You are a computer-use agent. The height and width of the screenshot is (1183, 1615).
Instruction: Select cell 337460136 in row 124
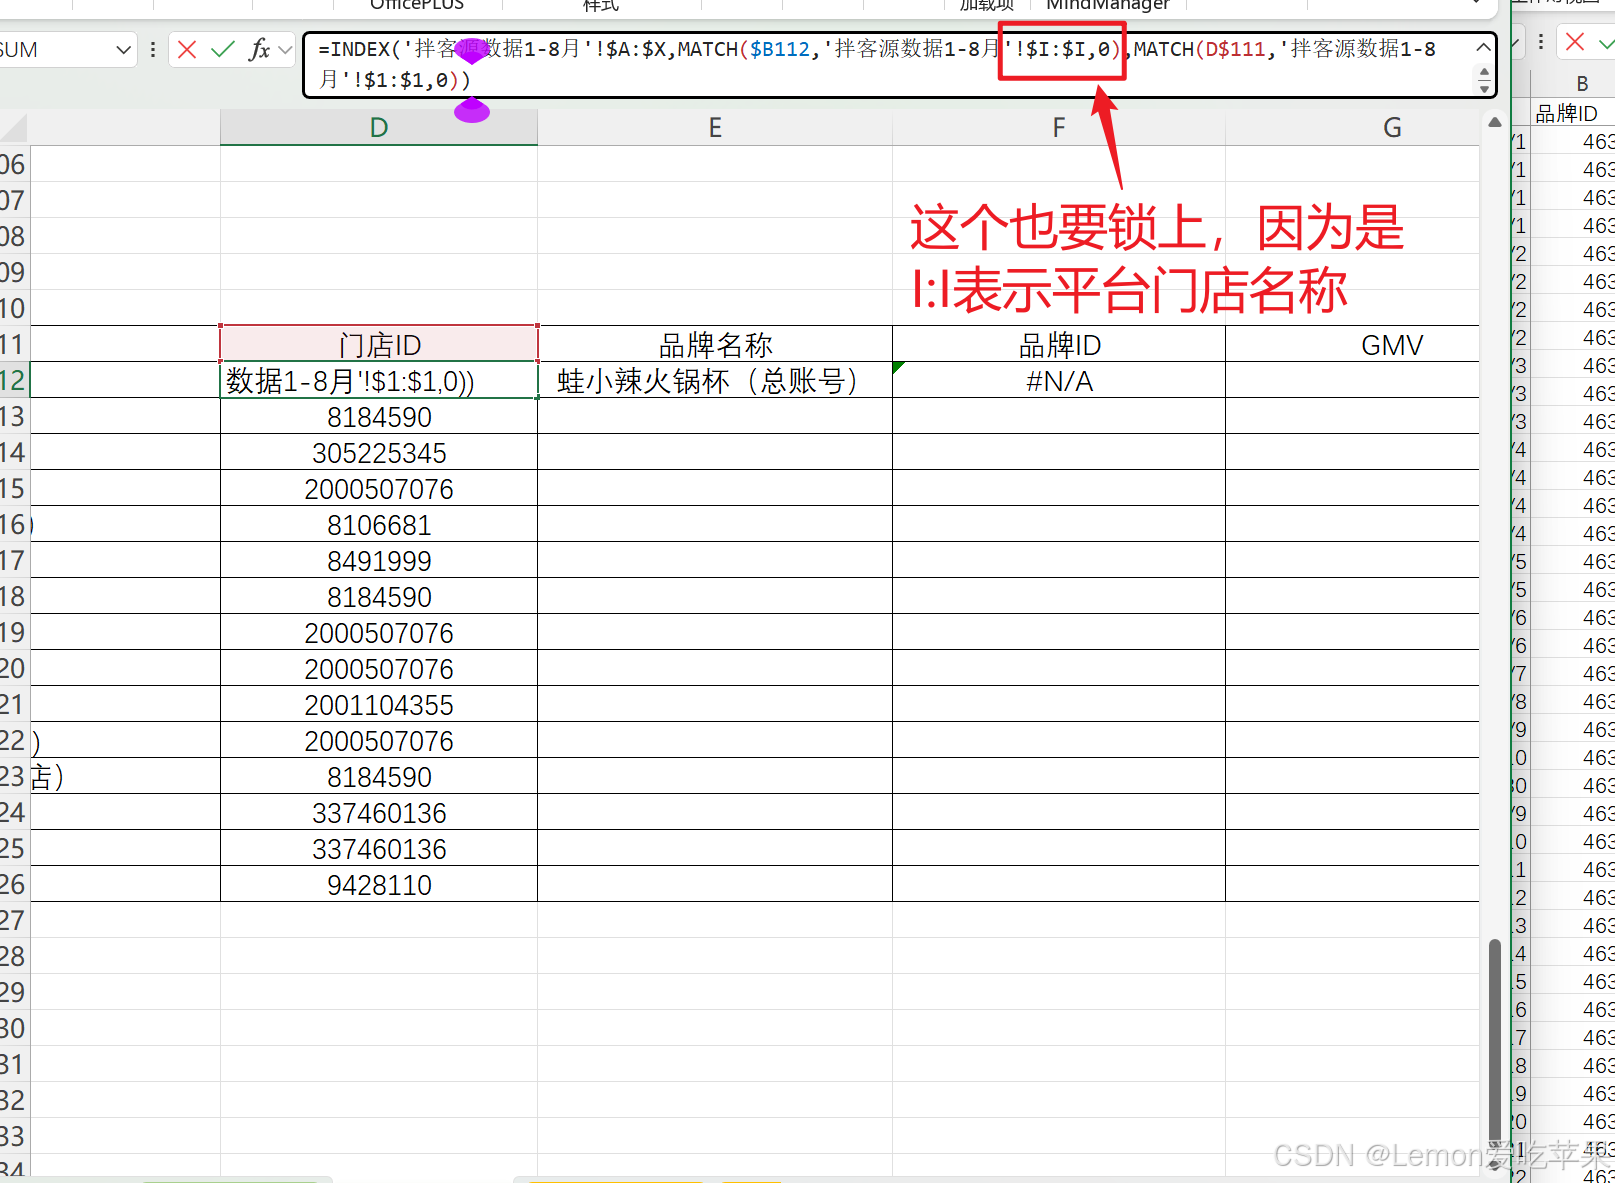tap(379, 812)
